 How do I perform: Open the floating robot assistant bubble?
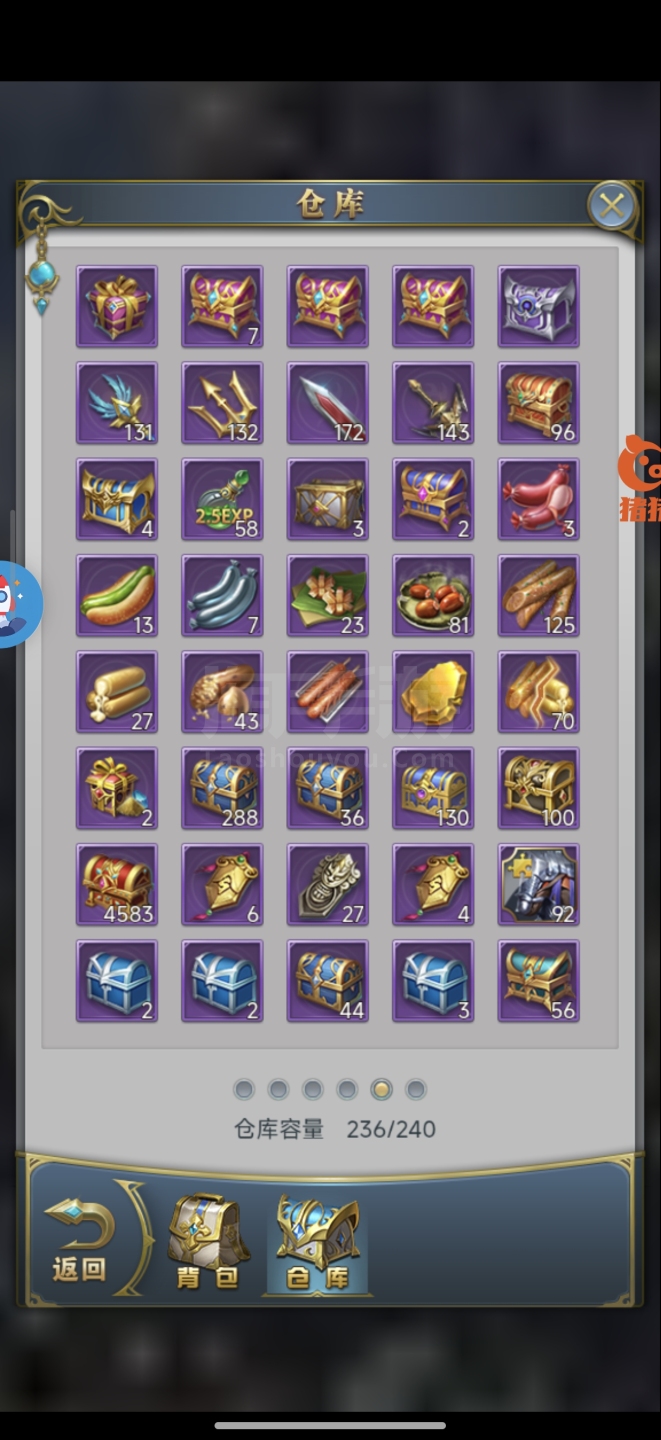pos(16,603)
